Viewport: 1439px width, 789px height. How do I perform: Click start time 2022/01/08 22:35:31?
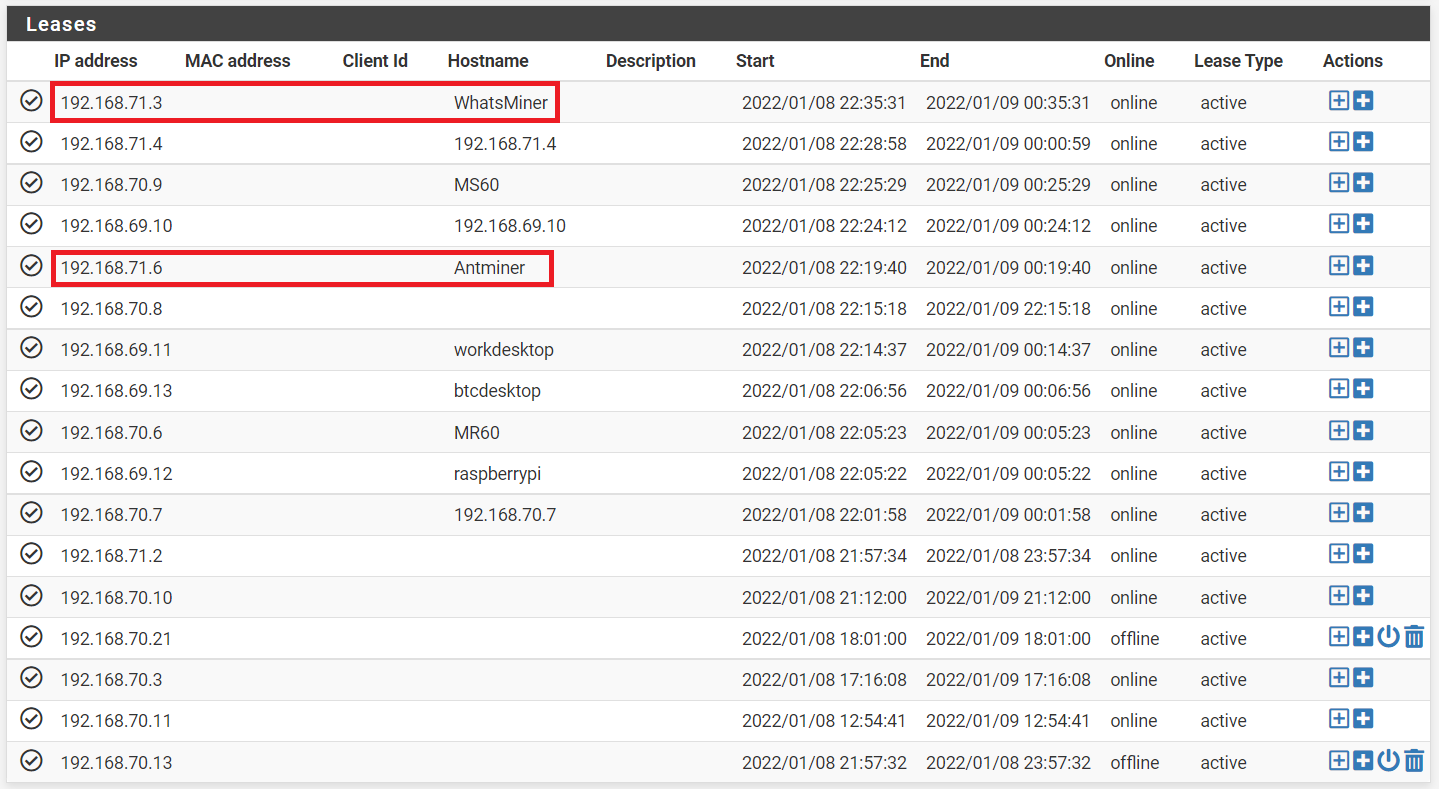tap(824, 103)
